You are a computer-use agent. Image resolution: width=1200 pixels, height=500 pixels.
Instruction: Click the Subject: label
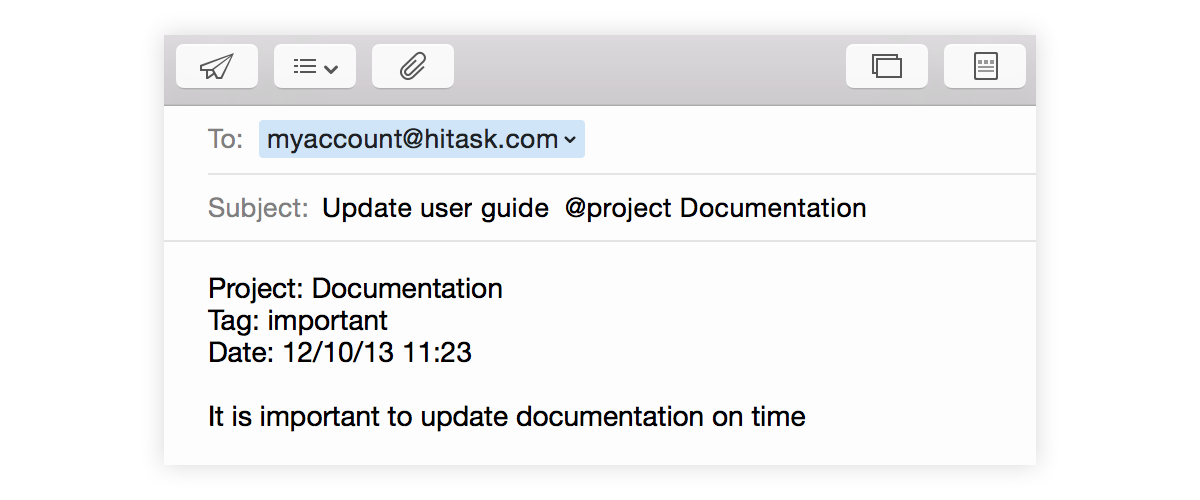(258, 208)
